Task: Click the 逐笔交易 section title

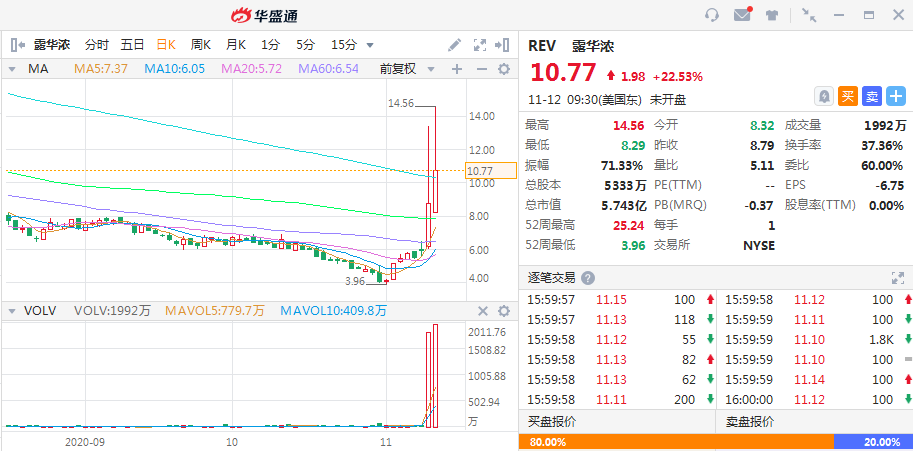Action: click(x=551, y=278)
